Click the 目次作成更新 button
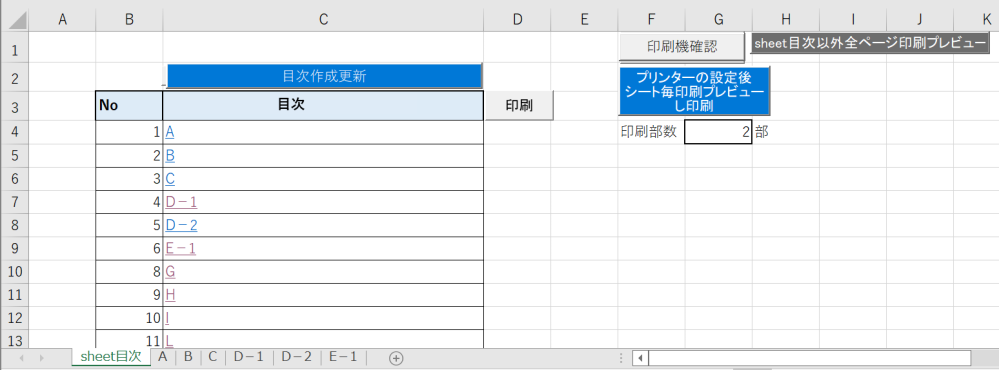The height and width of the screenshot is (370, 999). click(324, 76)
